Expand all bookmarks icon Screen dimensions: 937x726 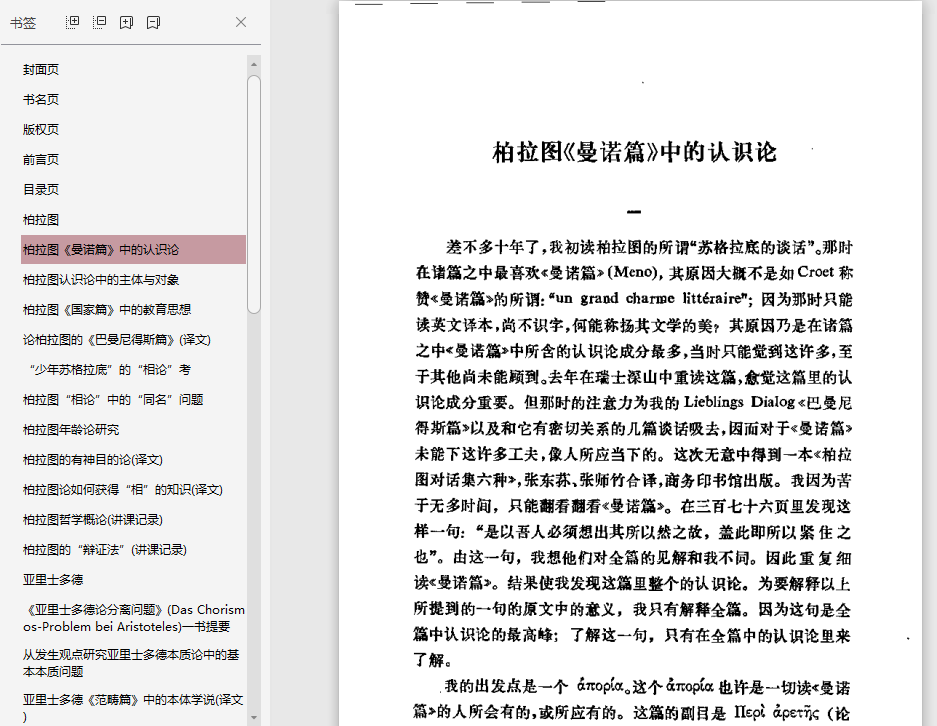tap(72, 23)
